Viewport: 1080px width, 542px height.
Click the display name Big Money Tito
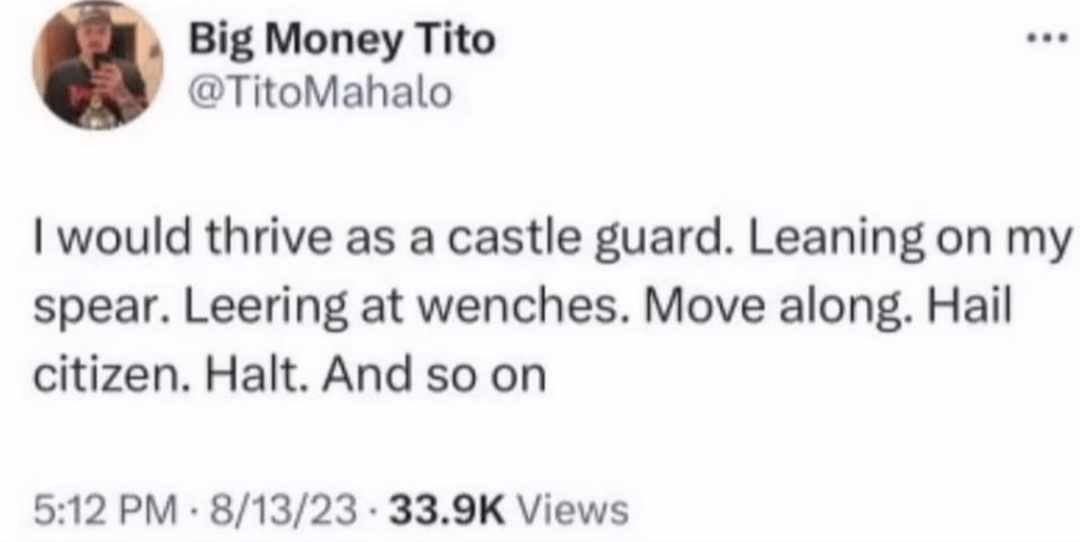(x=342, y=41)
